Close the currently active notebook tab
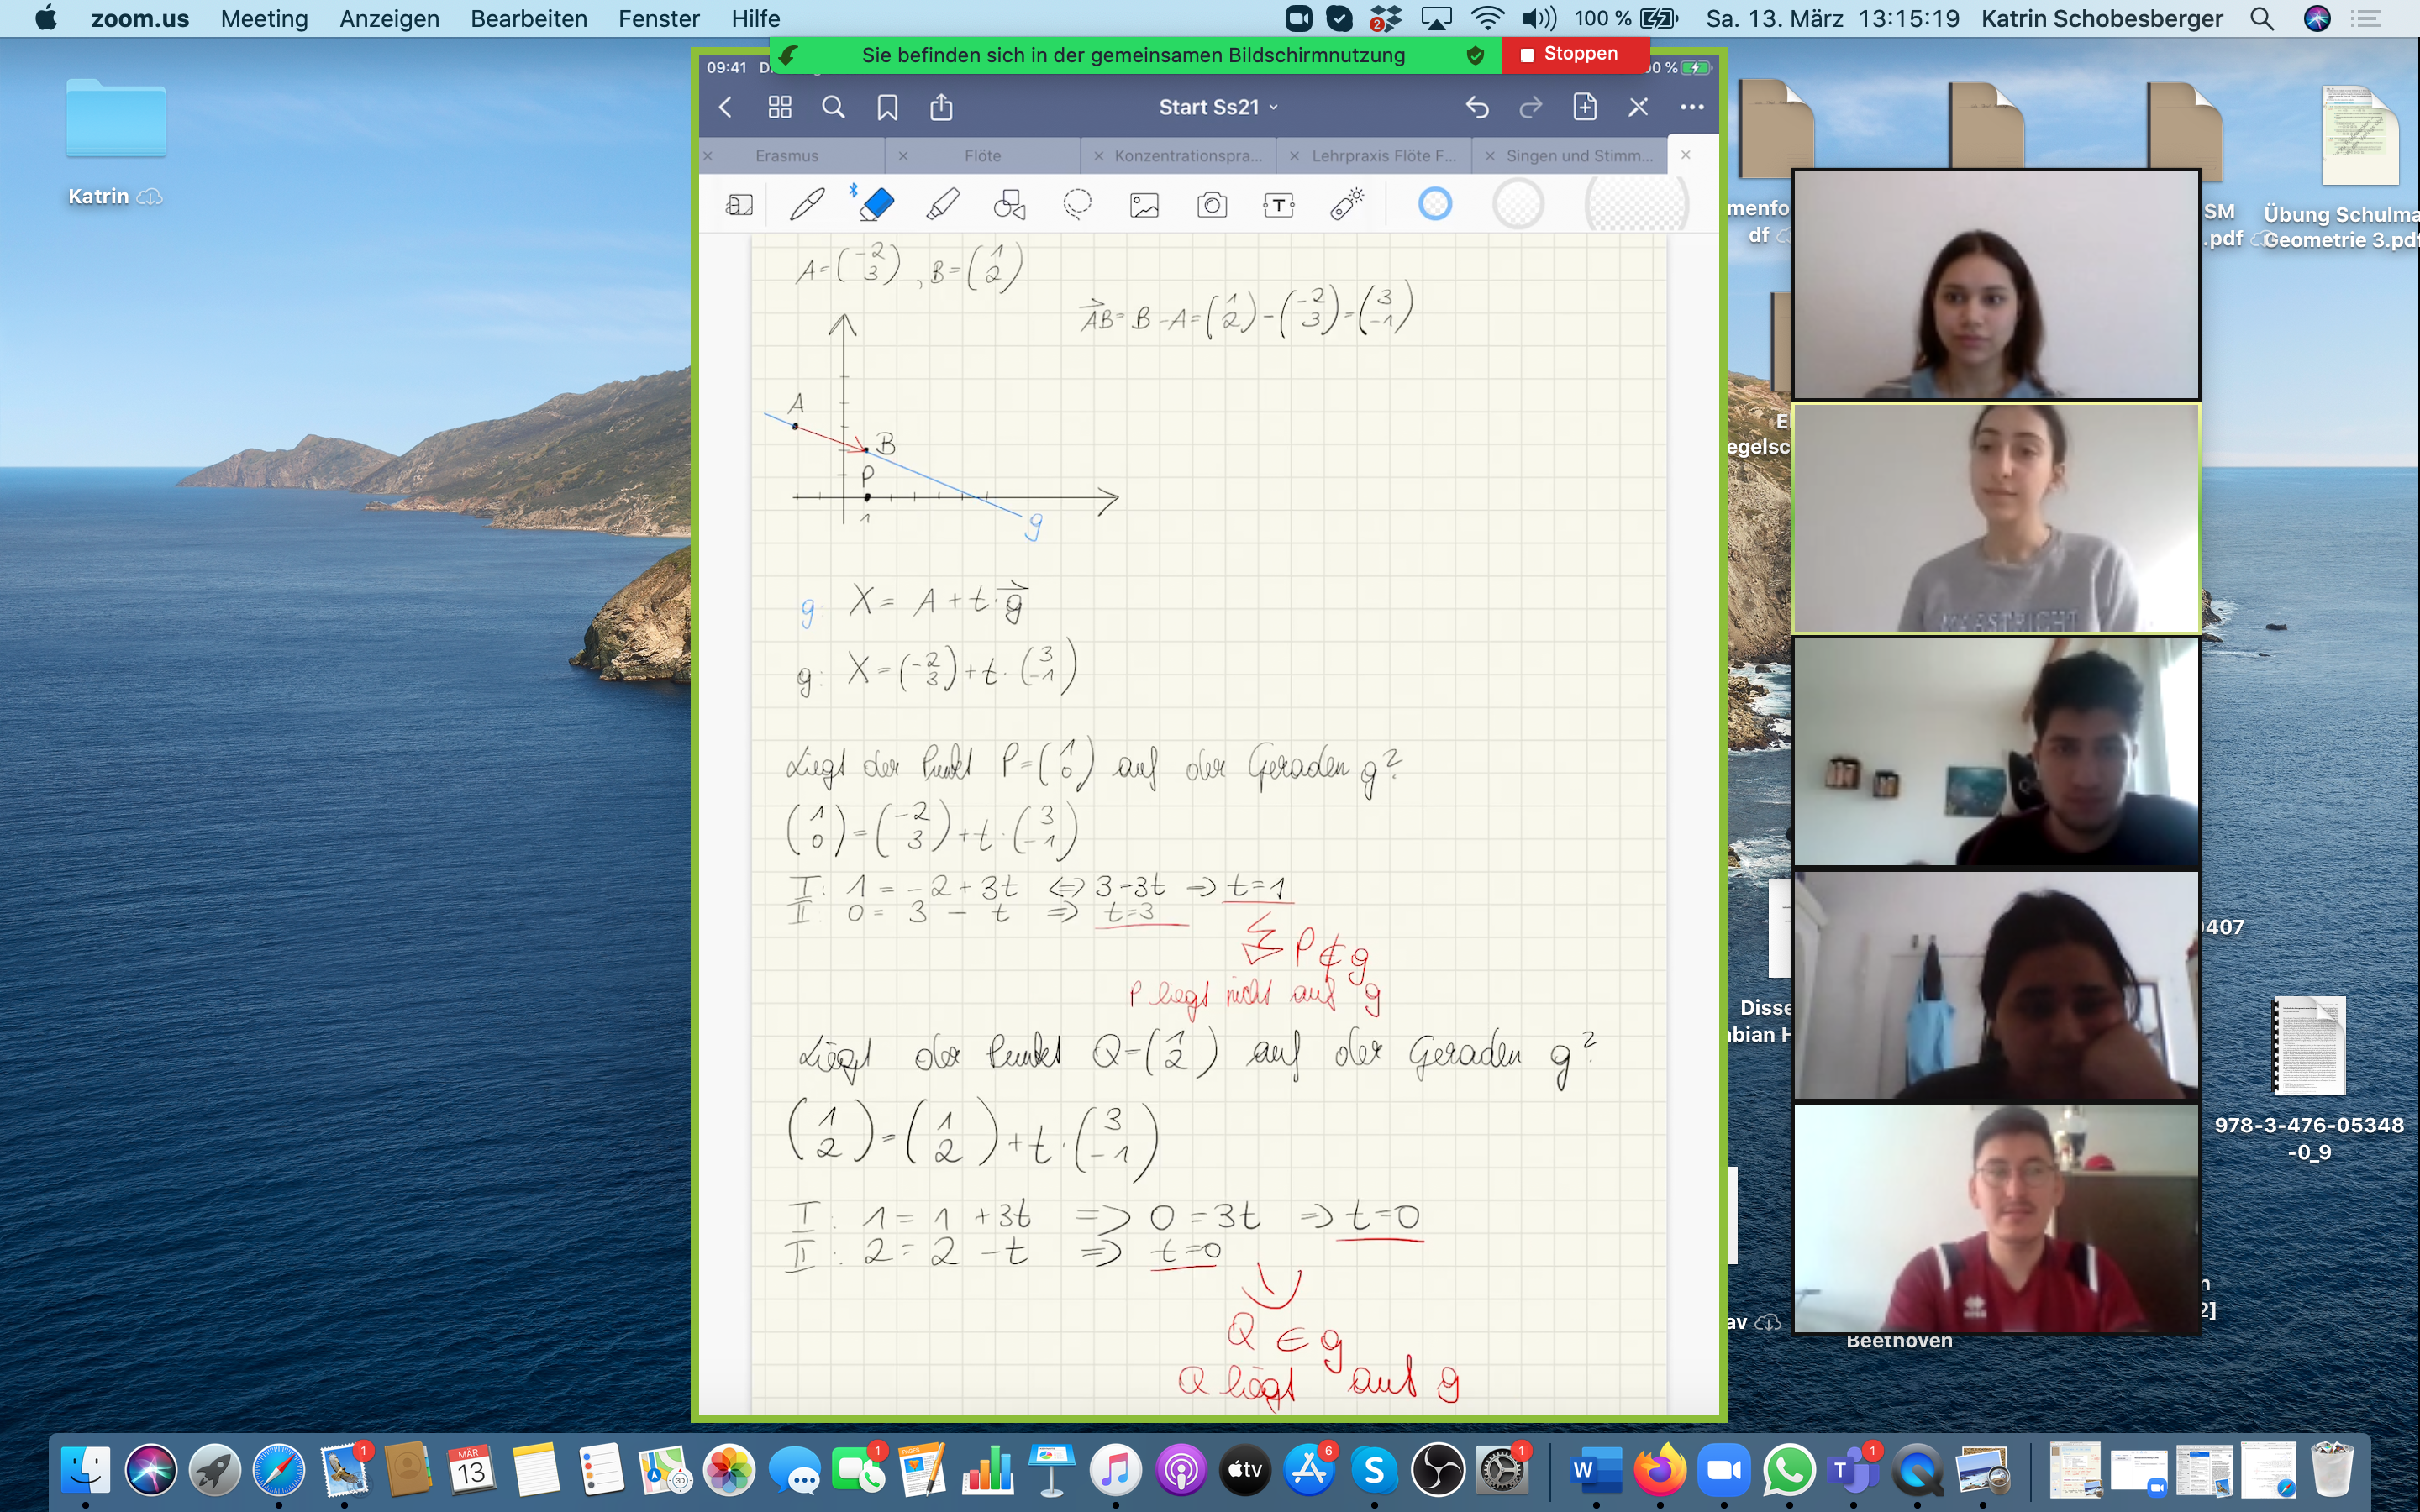This screenshot has height=1512, width=2420. 1686,155
